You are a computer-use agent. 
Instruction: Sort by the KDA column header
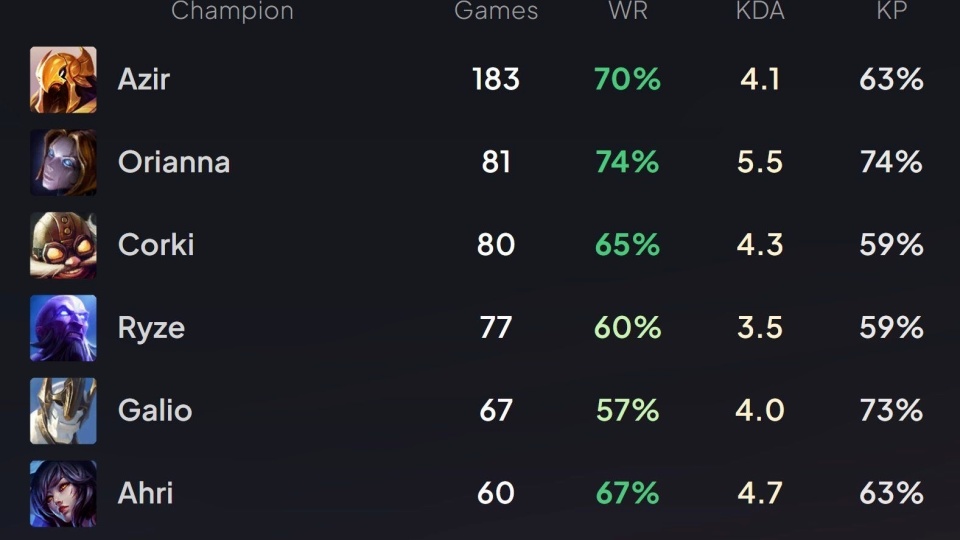tap(759, 12)
